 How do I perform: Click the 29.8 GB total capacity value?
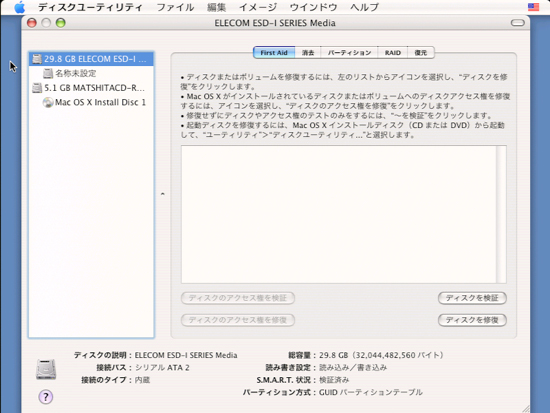381,355
